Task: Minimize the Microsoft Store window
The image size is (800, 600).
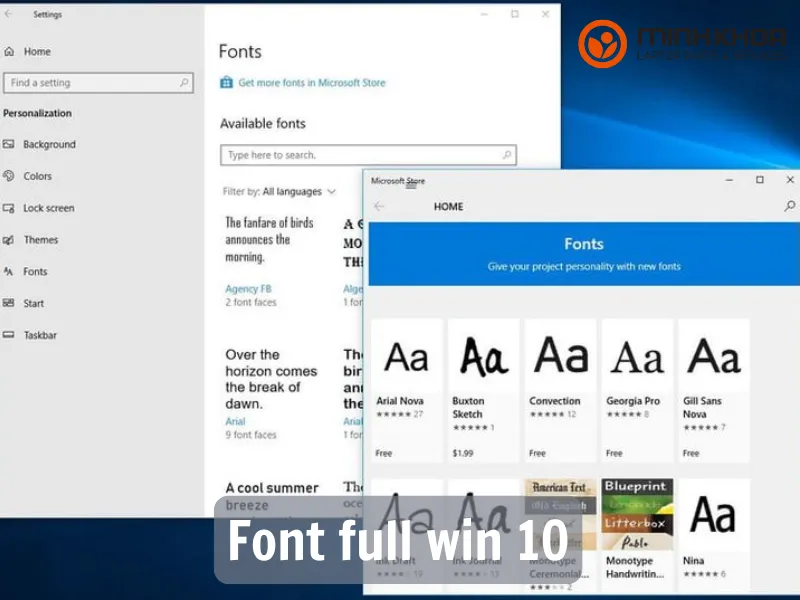Action: (730, 180)
